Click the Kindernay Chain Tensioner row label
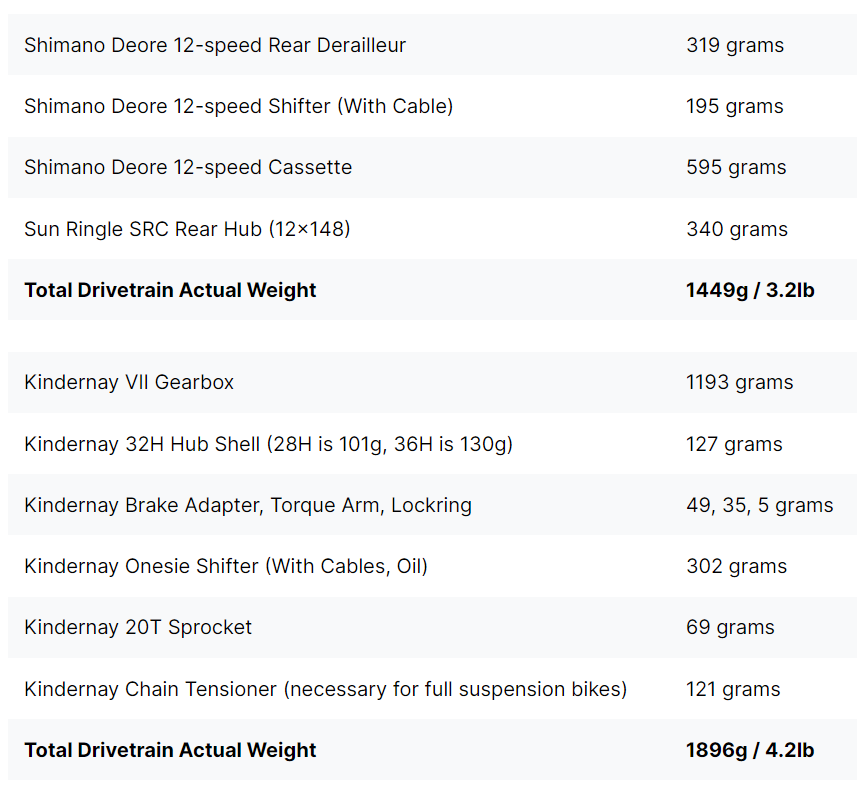Image resolution: width=861 pixels, height=787 pixels. pos(325,689)
